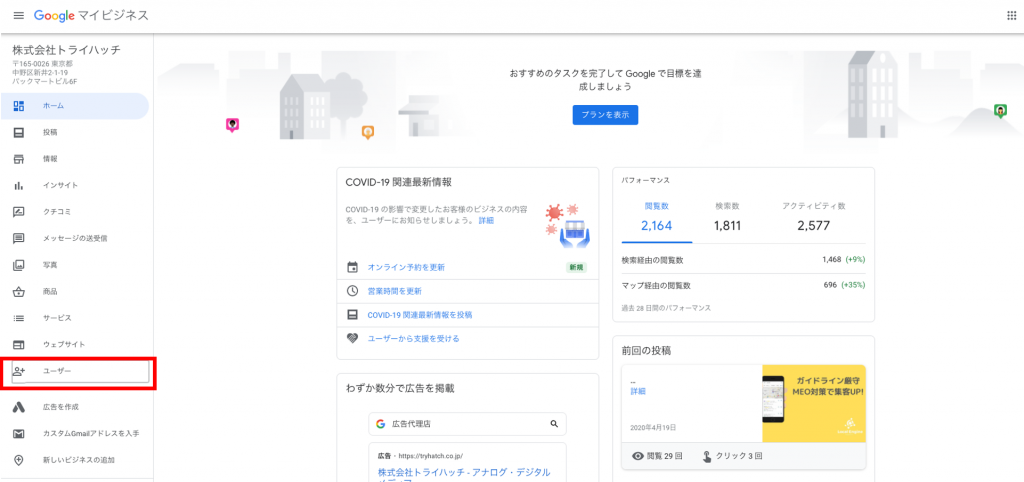Click the プランを表示 button

tap(605, 114)
